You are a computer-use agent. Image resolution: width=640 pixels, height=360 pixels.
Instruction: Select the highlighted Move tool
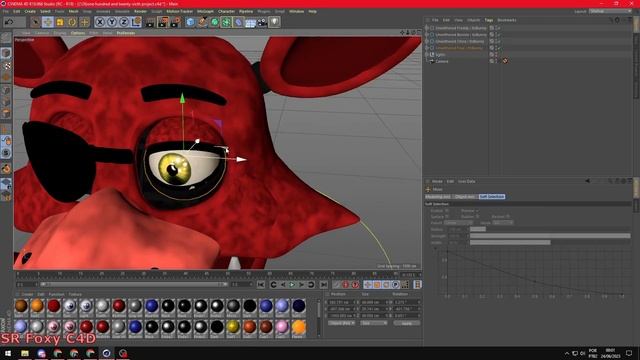click(x=48, y=22)
